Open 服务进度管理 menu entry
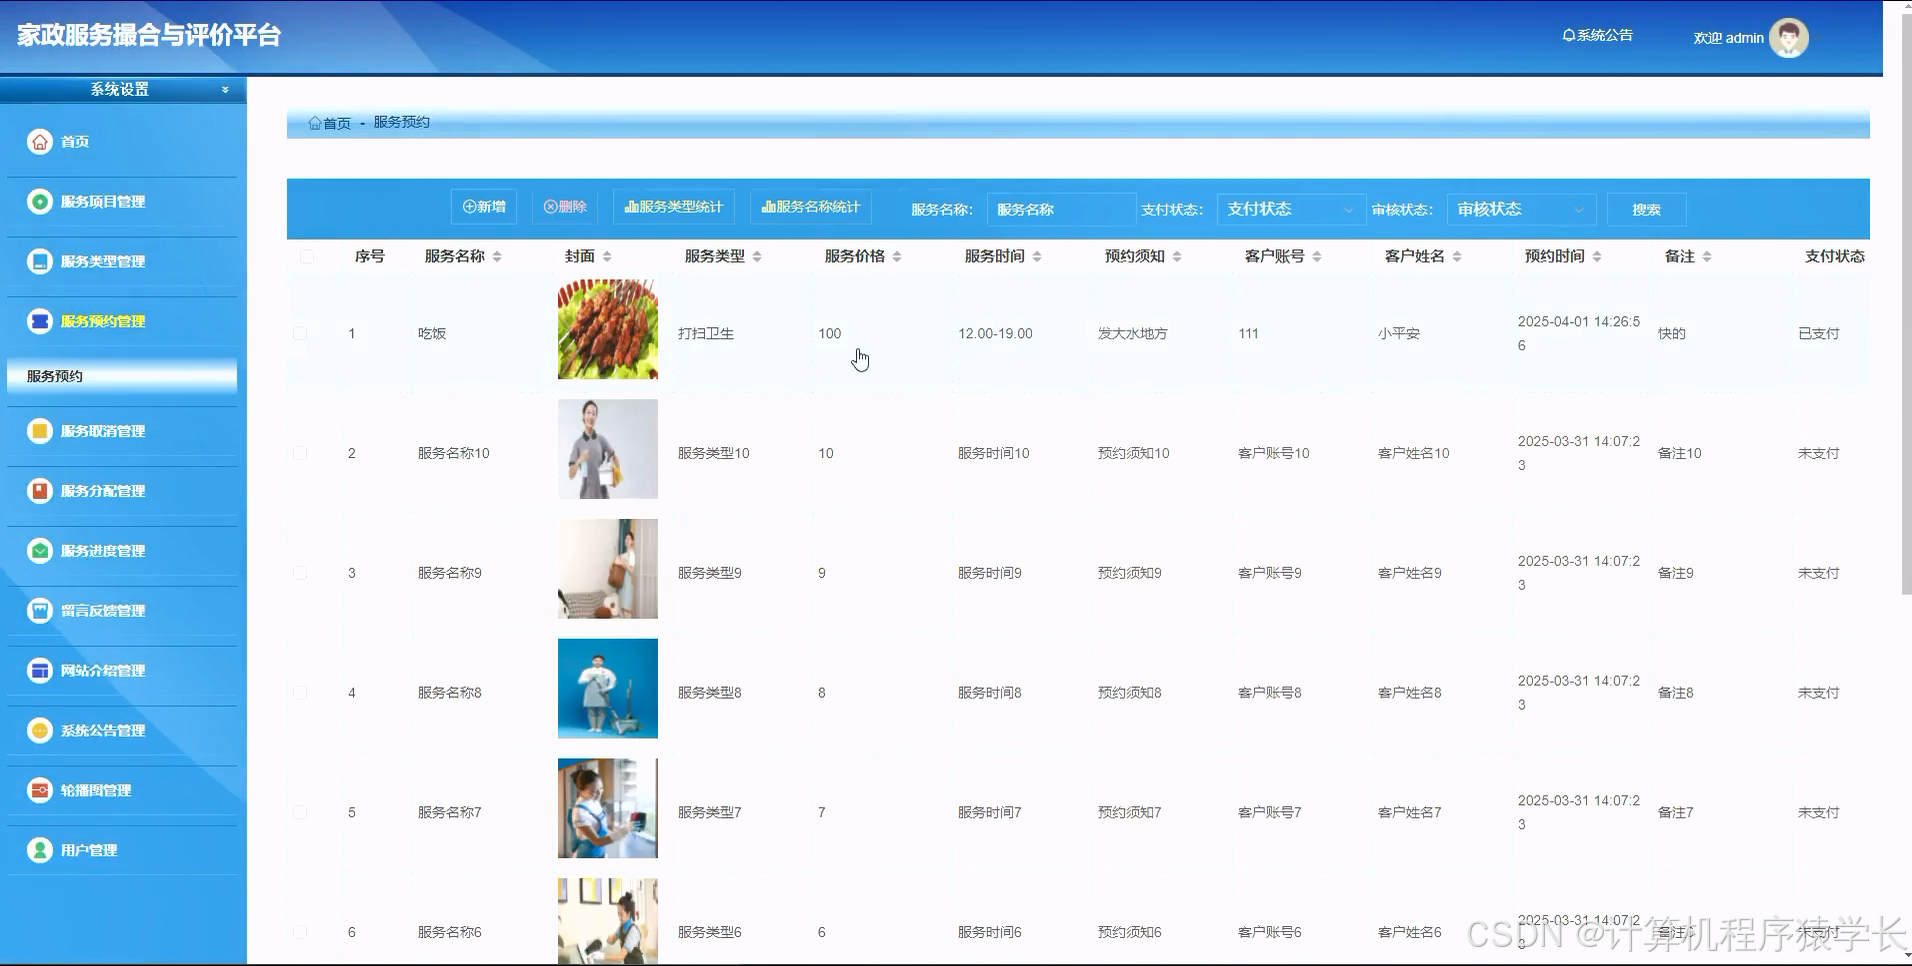This screenshot has height=966, width=1912. (39, 550)
